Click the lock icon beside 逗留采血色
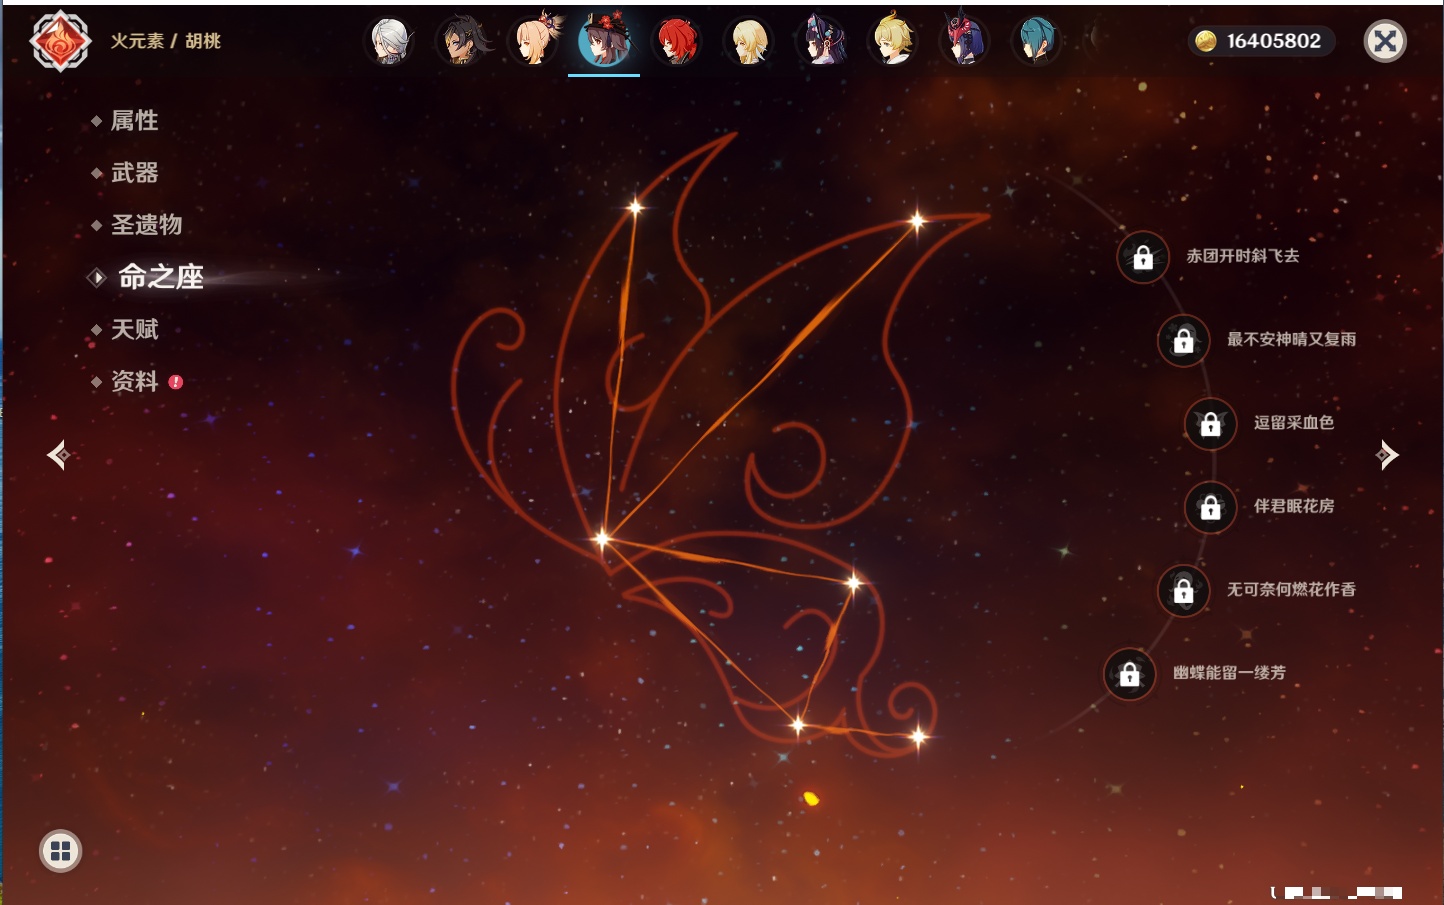 (x=1210, y=424)
